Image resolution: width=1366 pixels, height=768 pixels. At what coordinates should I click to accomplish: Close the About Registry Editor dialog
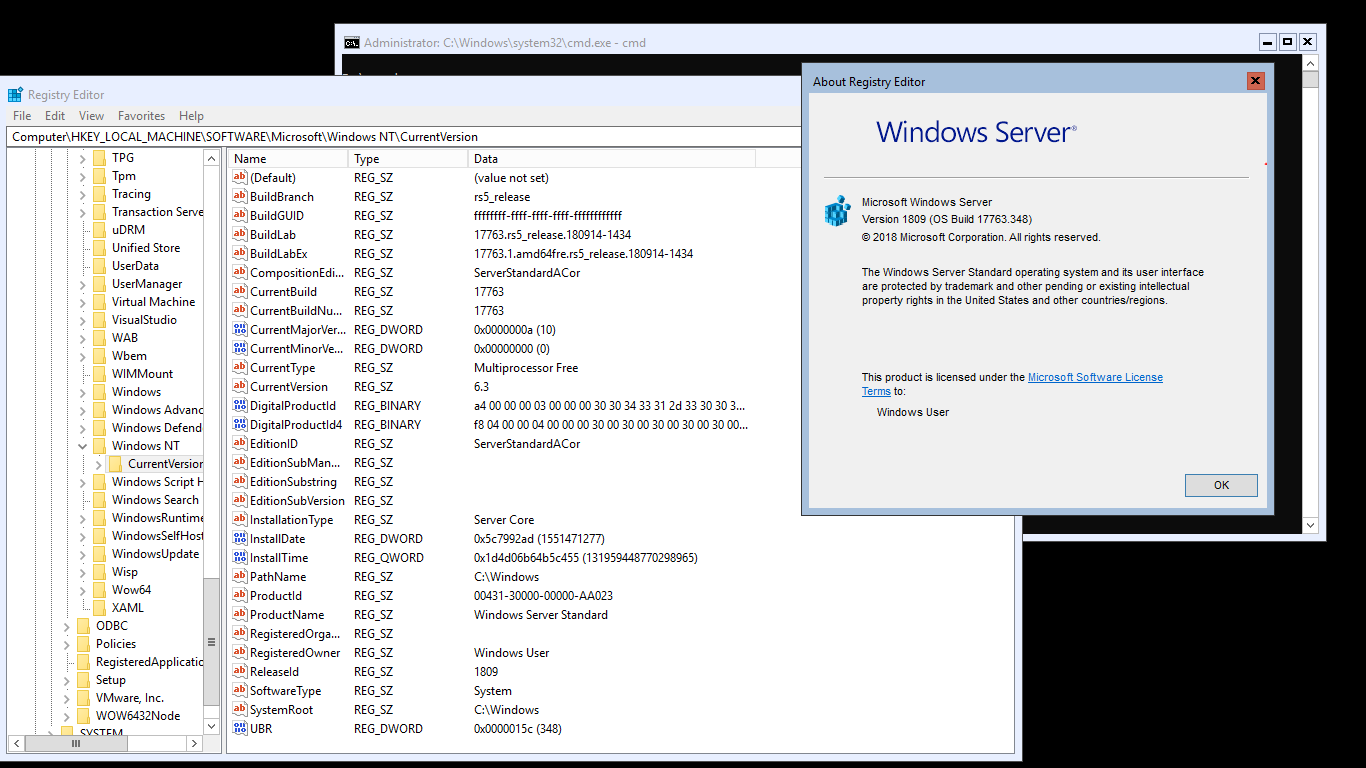(1256, 81)
